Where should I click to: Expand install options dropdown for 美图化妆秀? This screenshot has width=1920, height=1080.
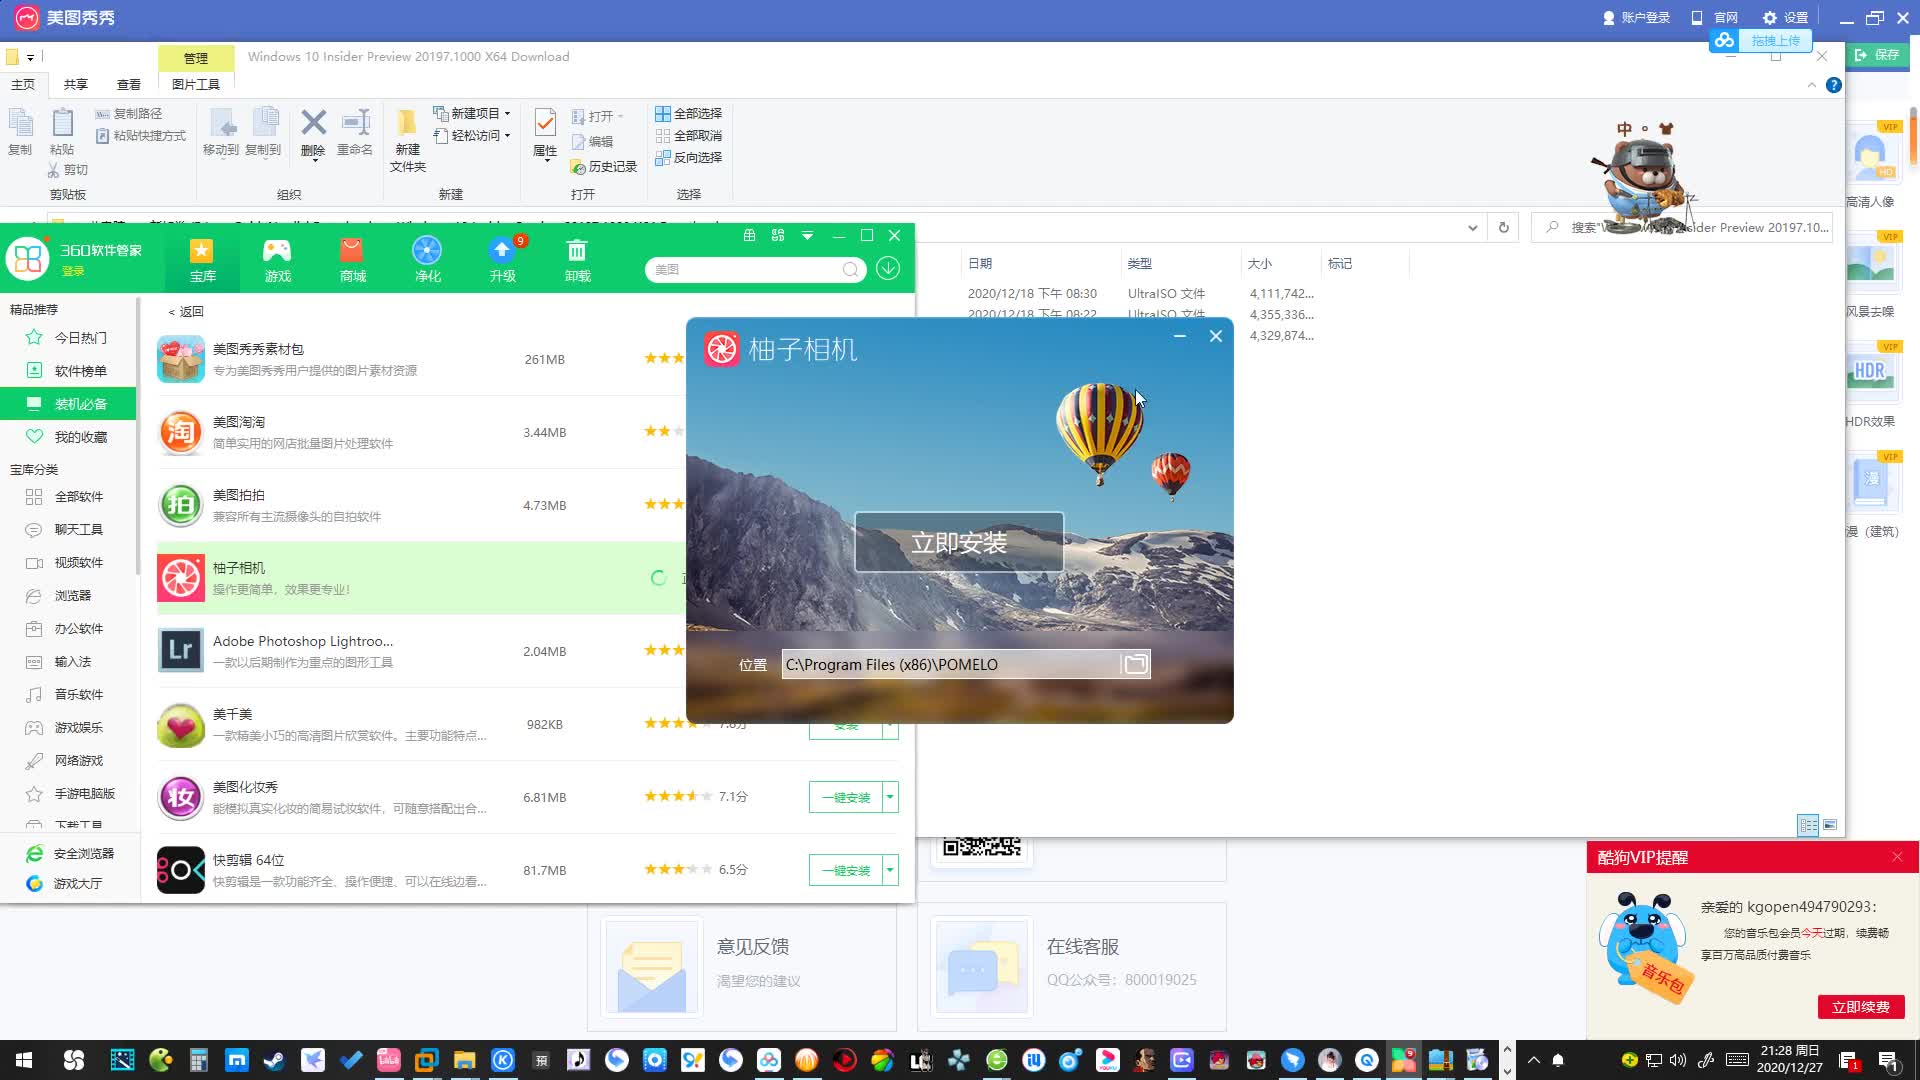890,797
